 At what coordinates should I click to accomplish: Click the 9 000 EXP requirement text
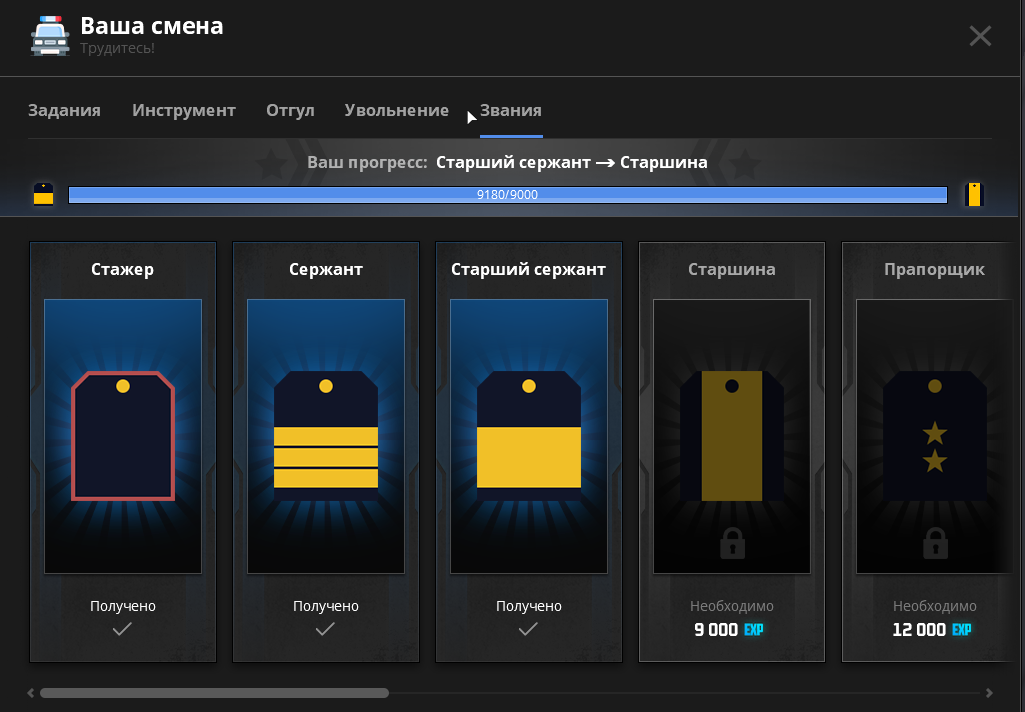pos(729,630)
